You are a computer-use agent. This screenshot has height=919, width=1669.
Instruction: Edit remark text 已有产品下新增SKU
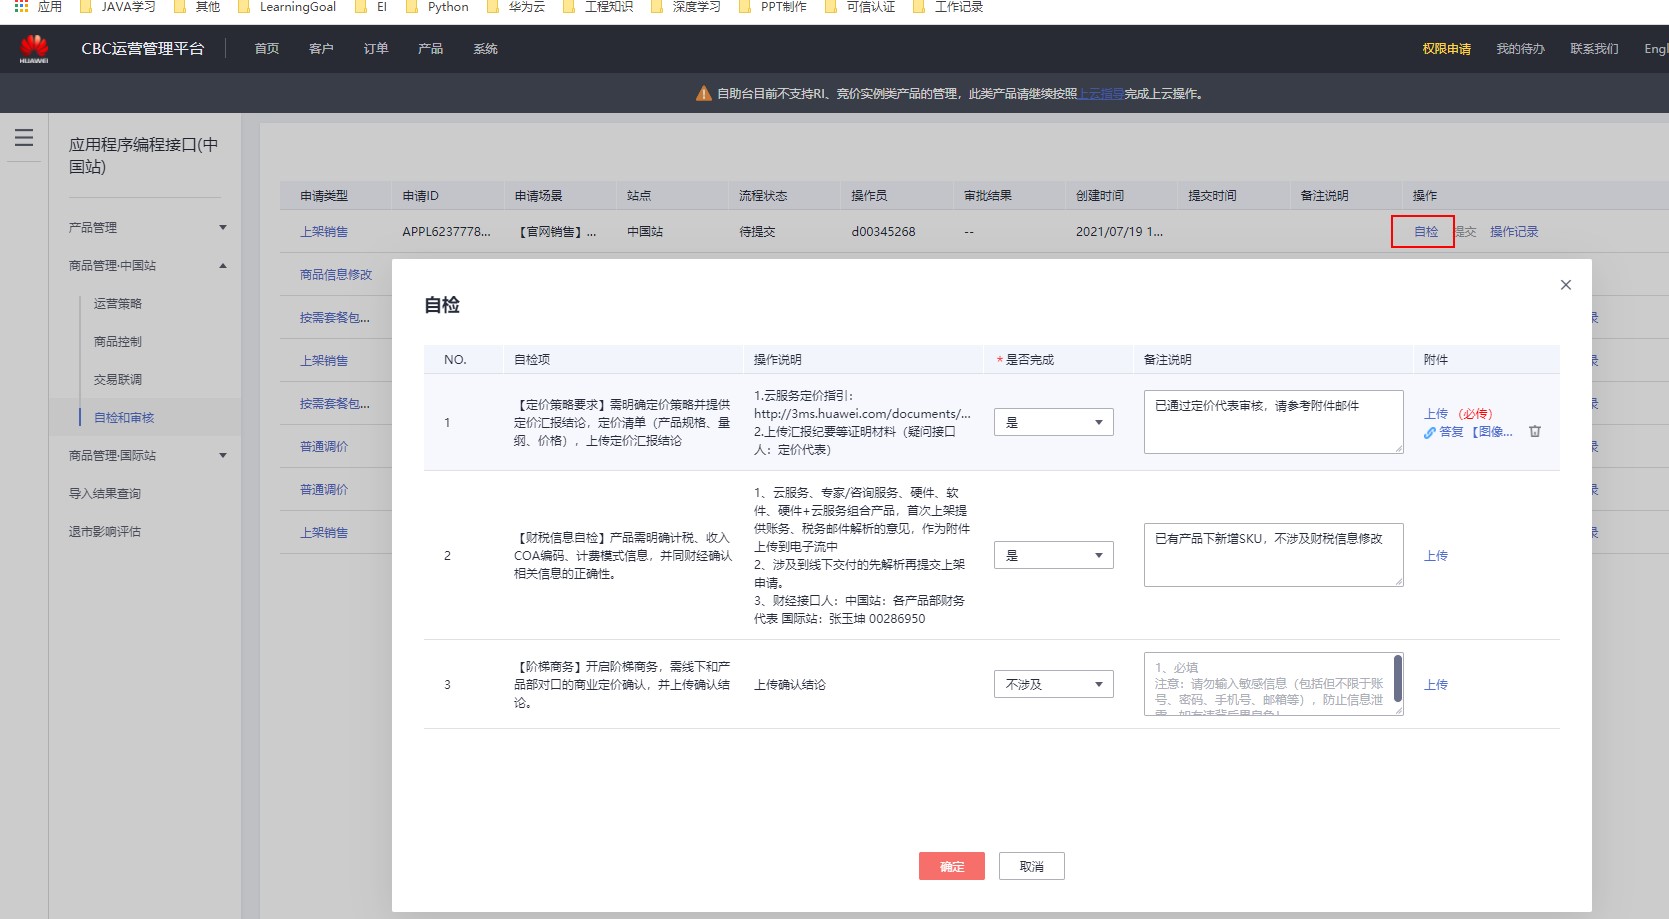point(1273,555)
